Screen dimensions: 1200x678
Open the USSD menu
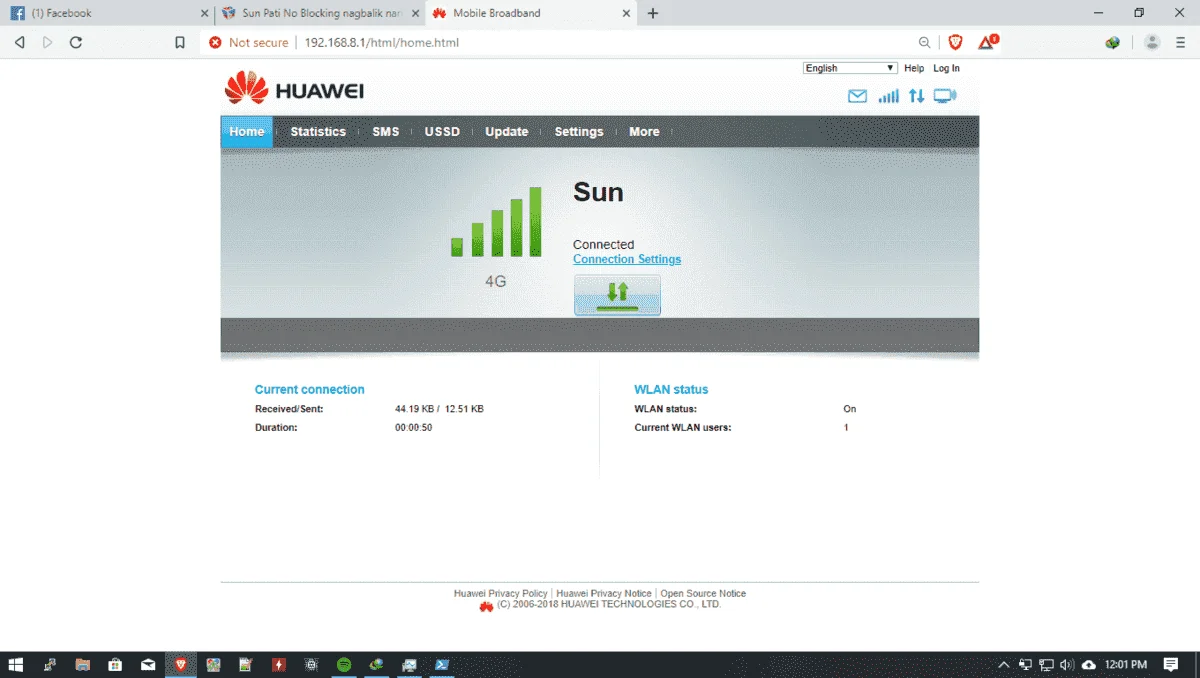pyautogui.click(x=442, y=132)
